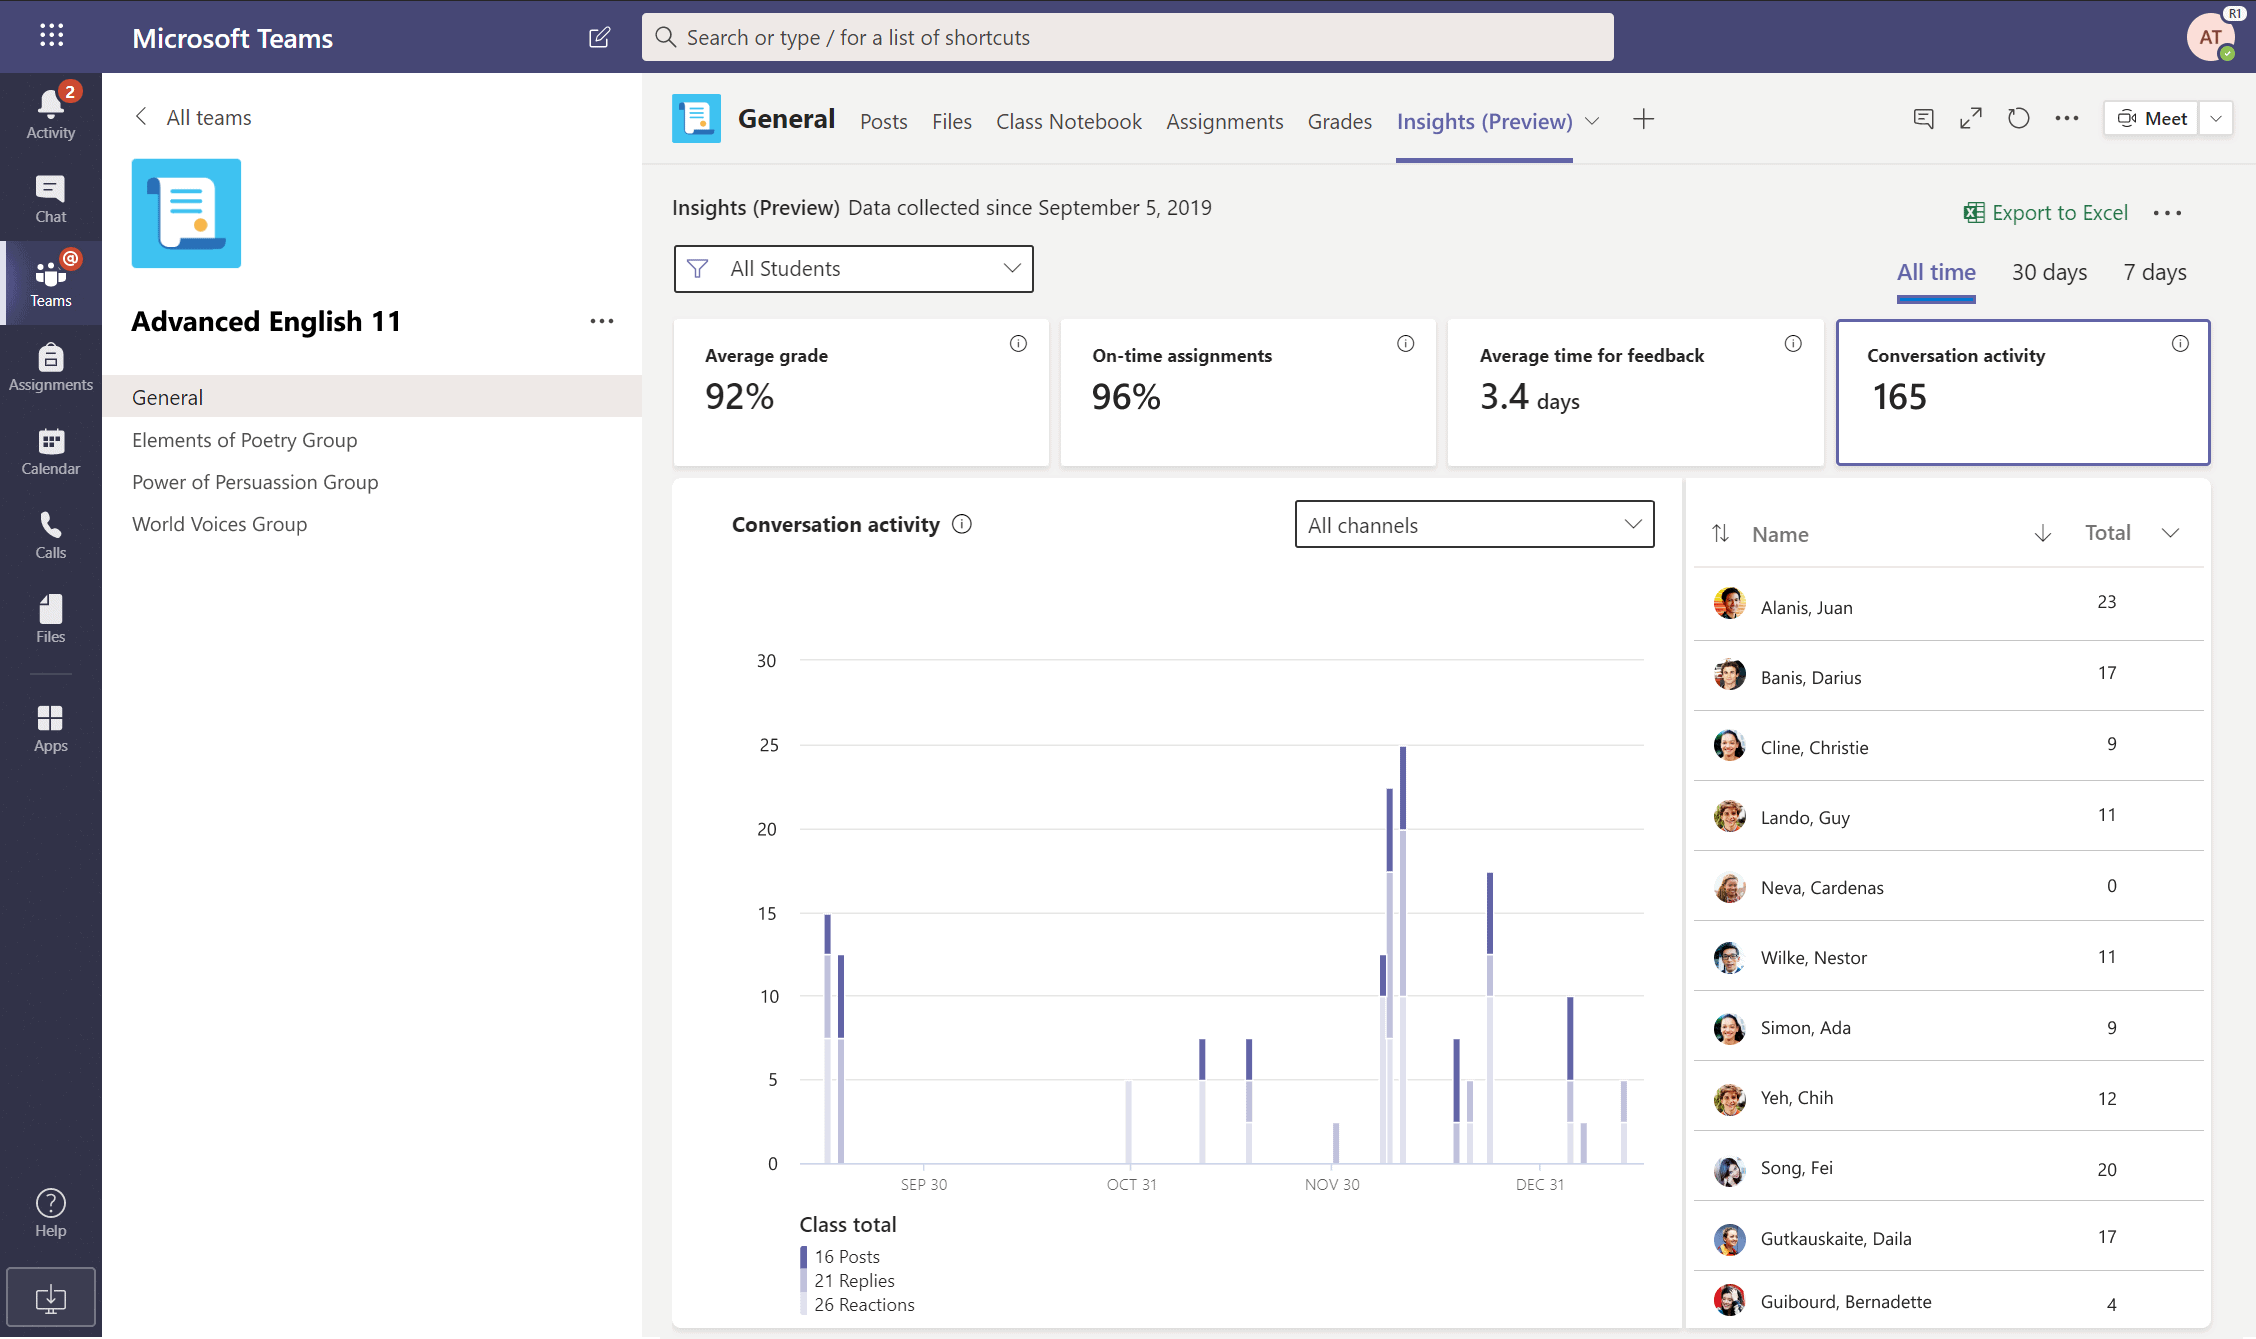Click the reload tab icon
The width and height of the screenshot is (2256, 1339).
pos(2018,119)
